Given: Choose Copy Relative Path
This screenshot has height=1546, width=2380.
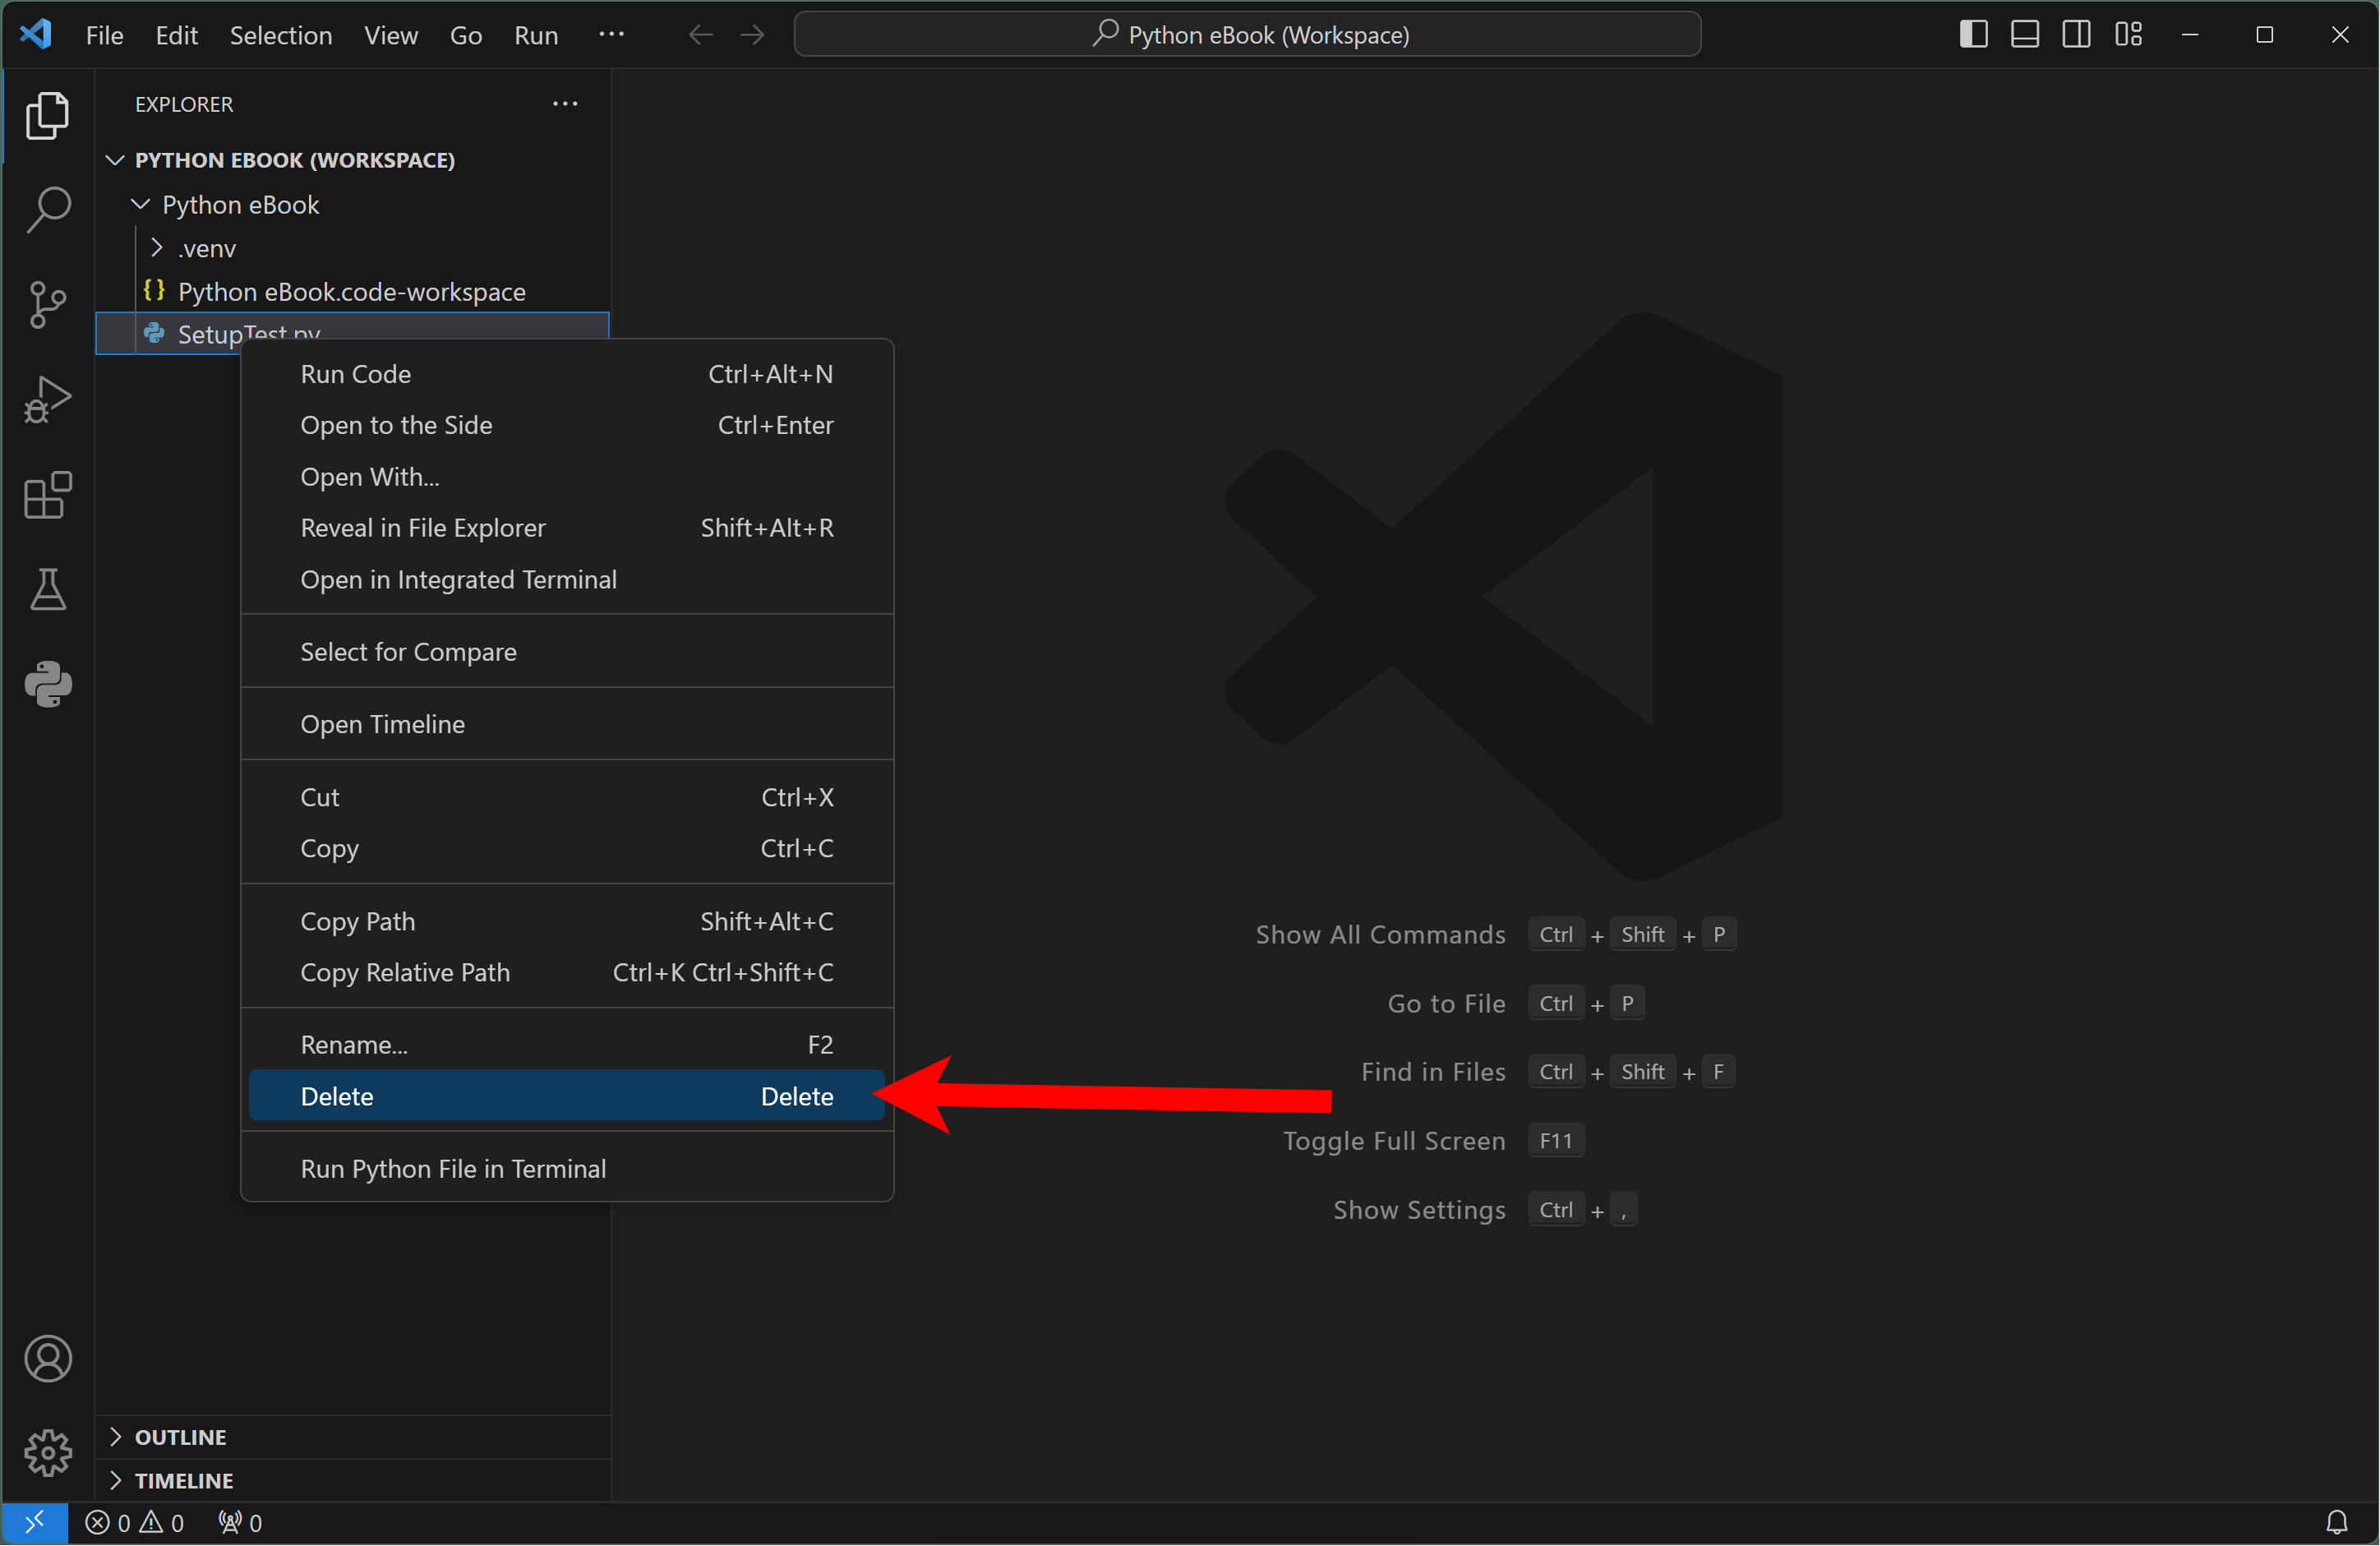Looking at the screenshot, I should point(567,972).
